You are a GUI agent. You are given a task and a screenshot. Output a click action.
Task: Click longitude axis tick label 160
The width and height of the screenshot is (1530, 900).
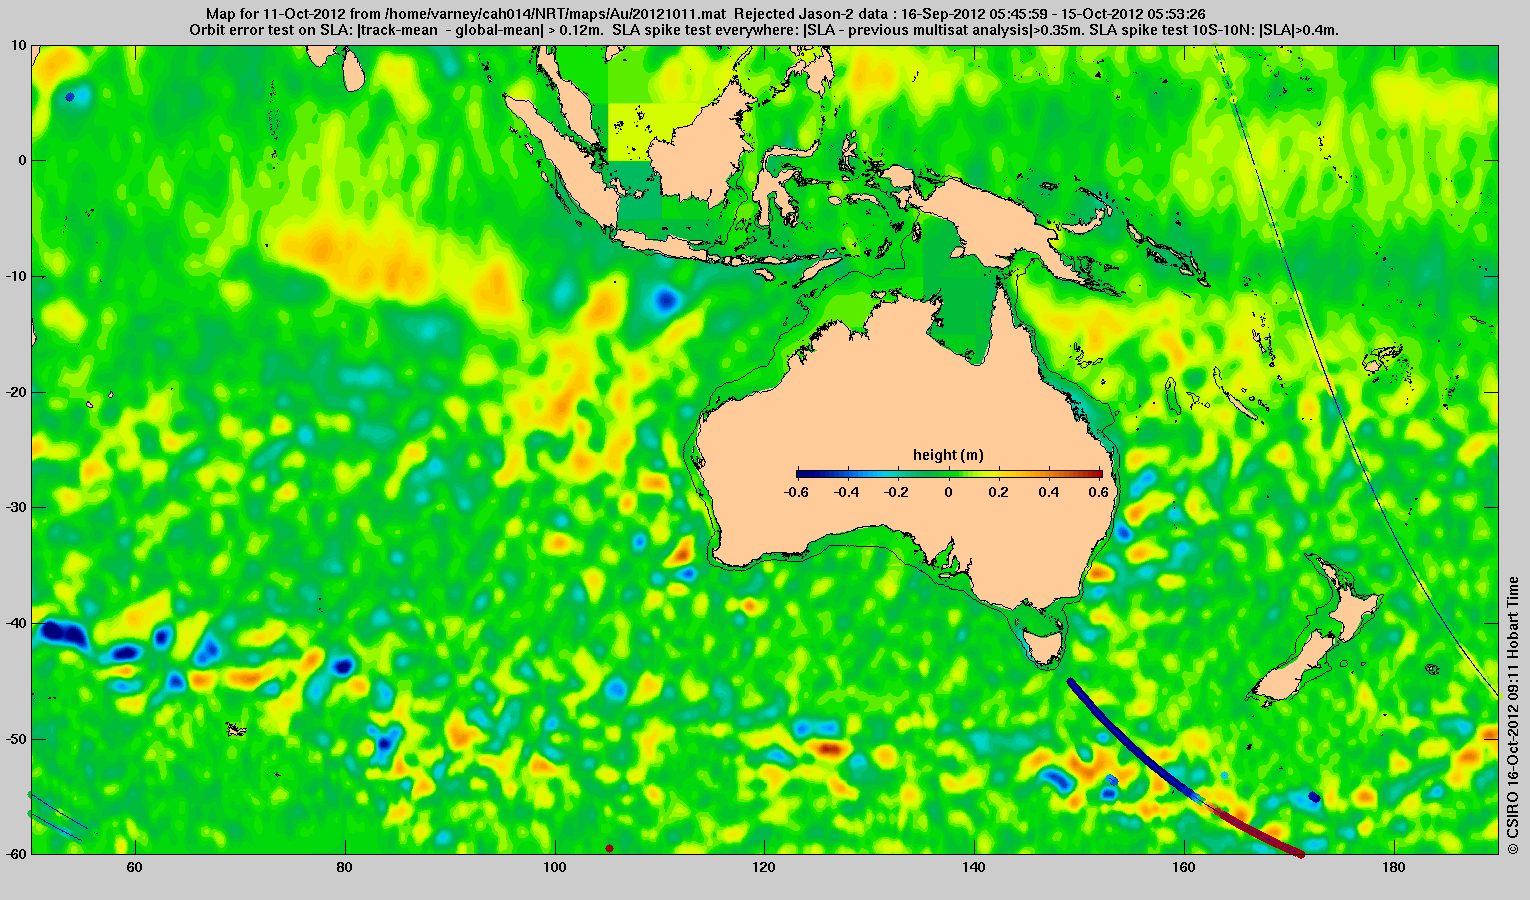tap(1183, 868)
